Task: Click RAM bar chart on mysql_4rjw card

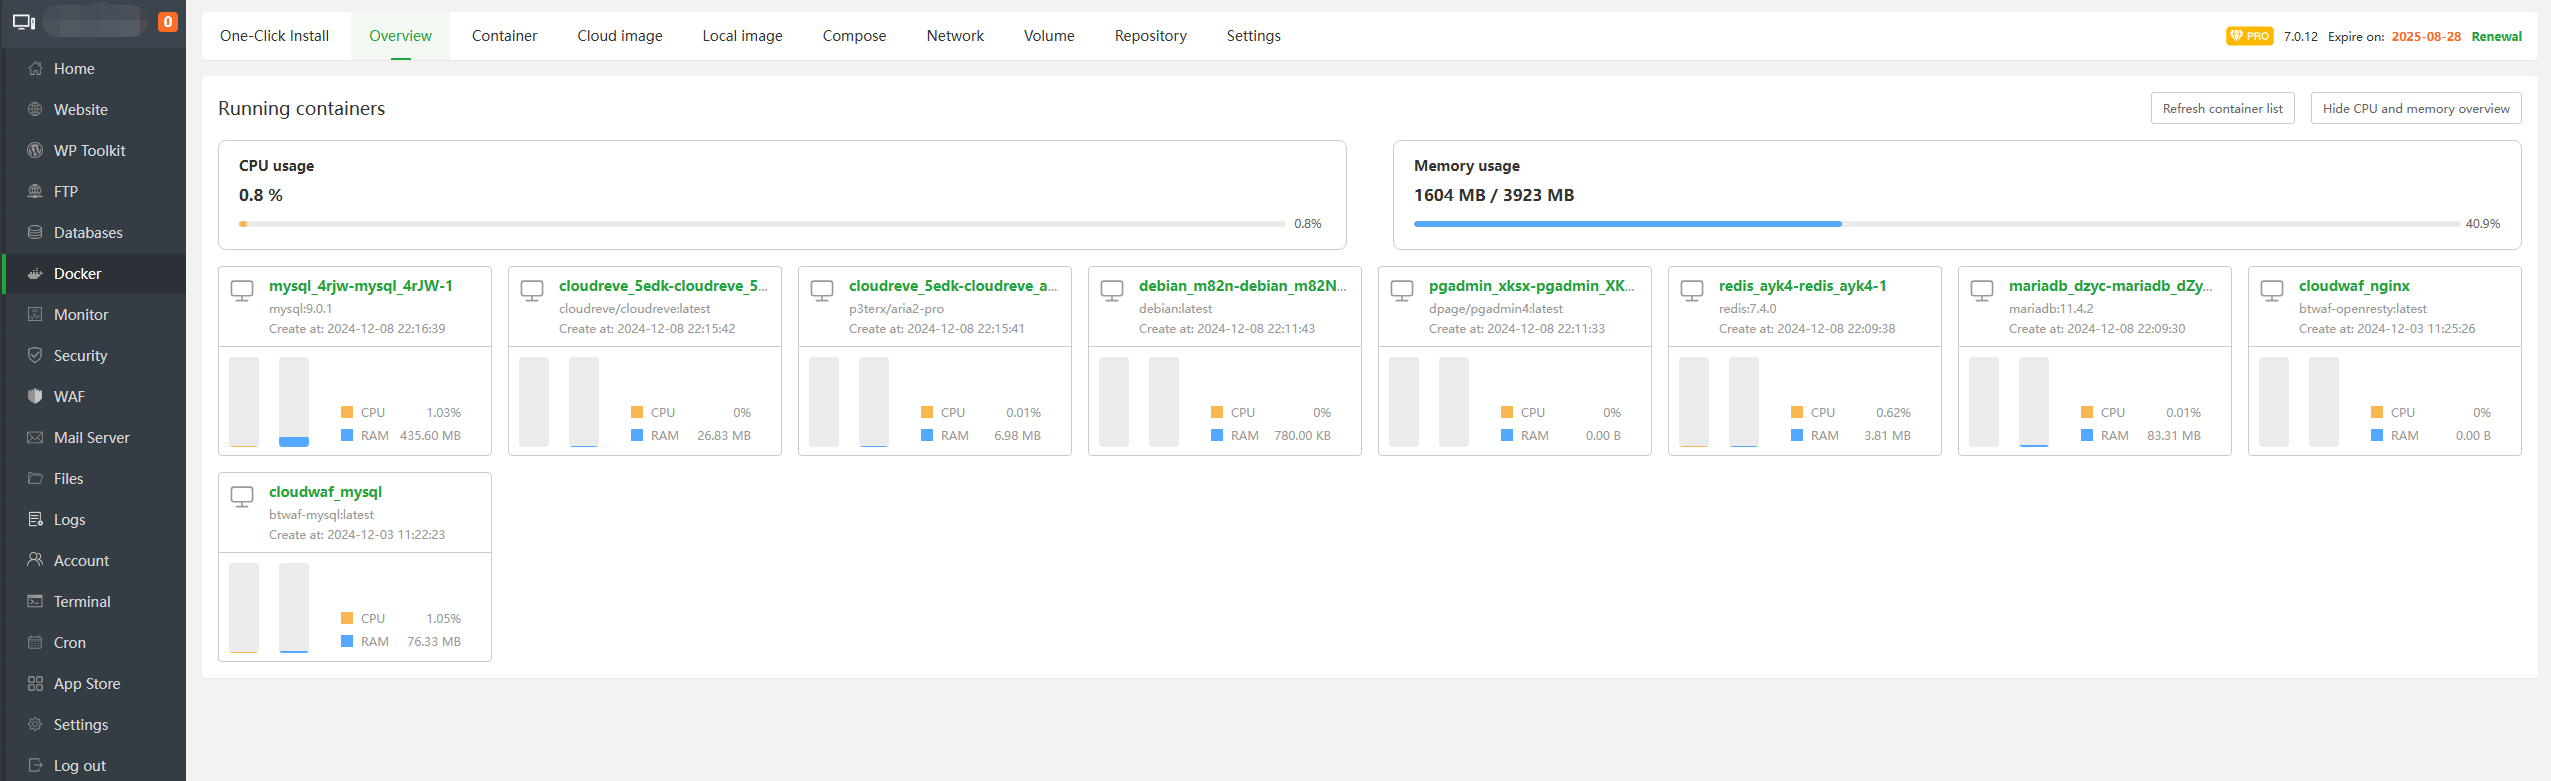Action: [x=294, y=402]
